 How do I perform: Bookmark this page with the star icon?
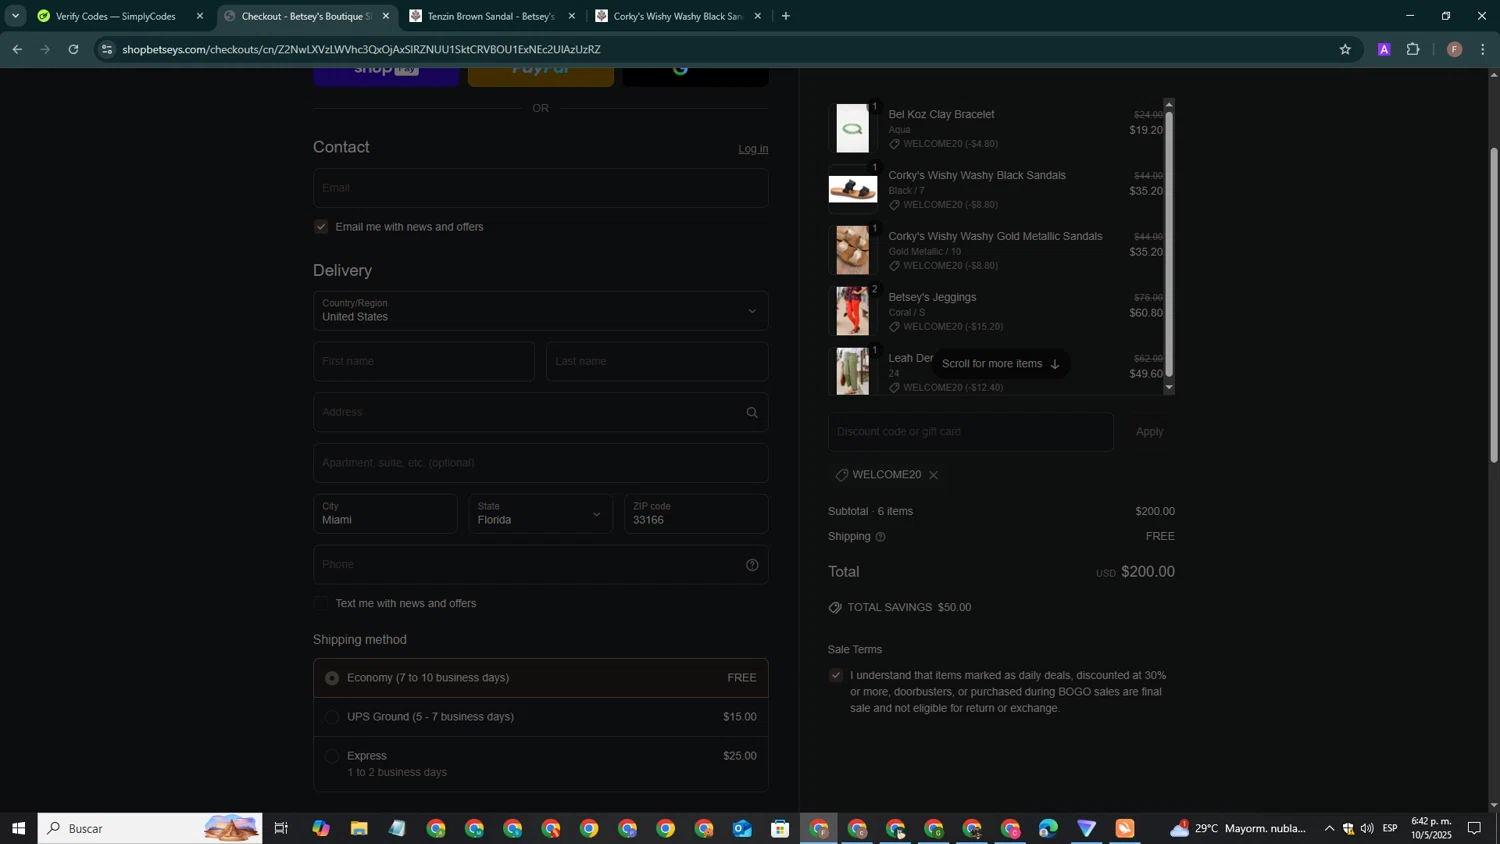1345,49
